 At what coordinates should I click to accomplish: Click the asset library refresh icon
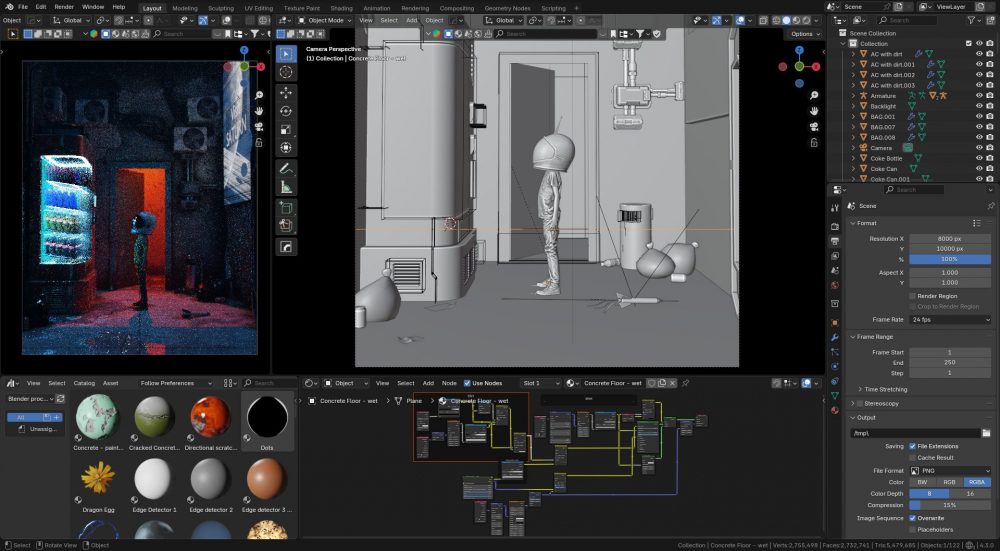(x=61, y=399)
